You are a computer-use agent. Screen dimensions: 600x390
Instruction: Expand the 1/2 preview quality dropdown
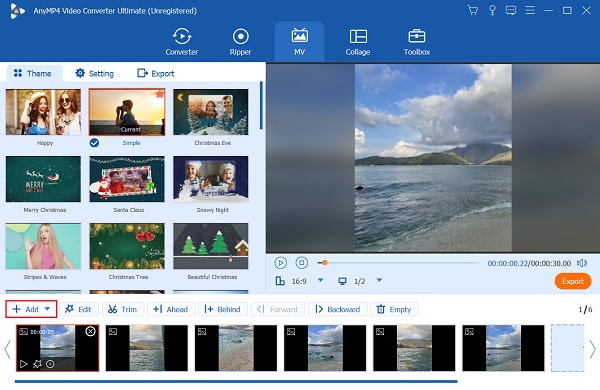click(379, 281)
